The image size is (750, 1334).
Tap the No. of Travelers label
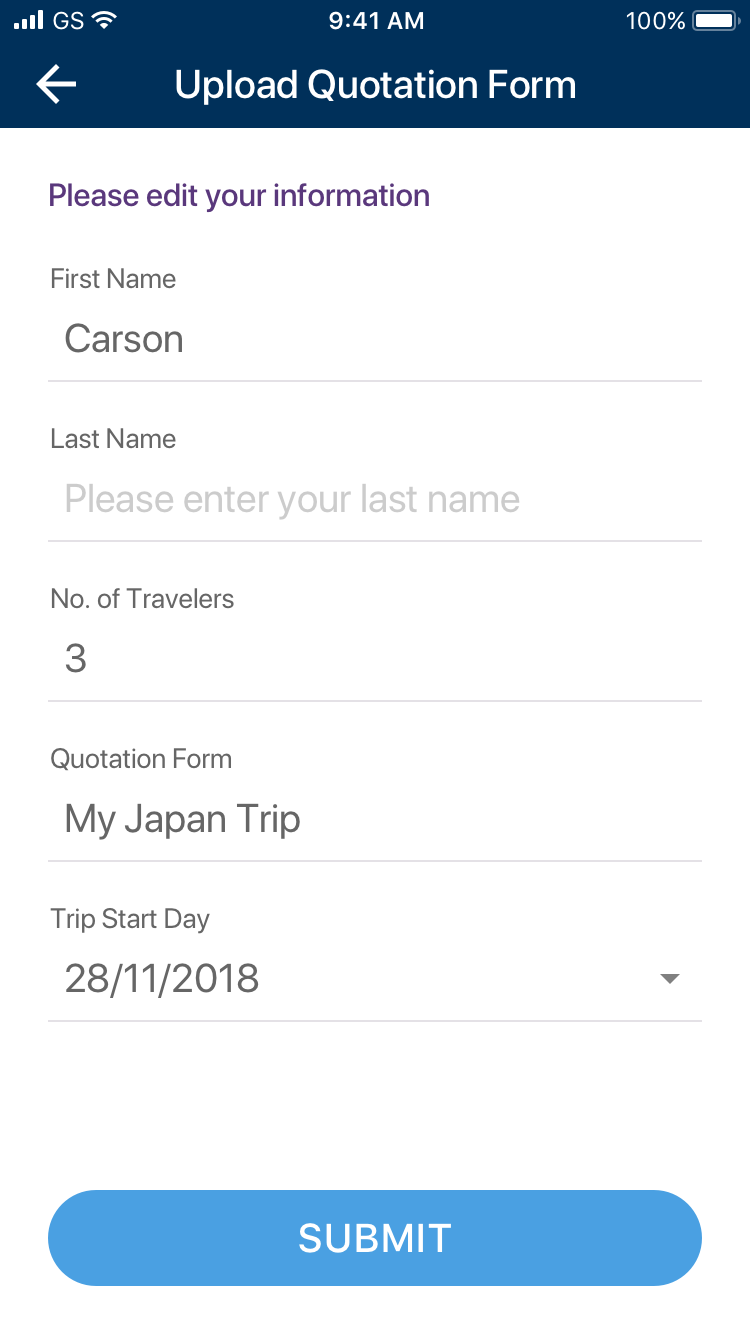pyautogui.click(x=142, y=599)
